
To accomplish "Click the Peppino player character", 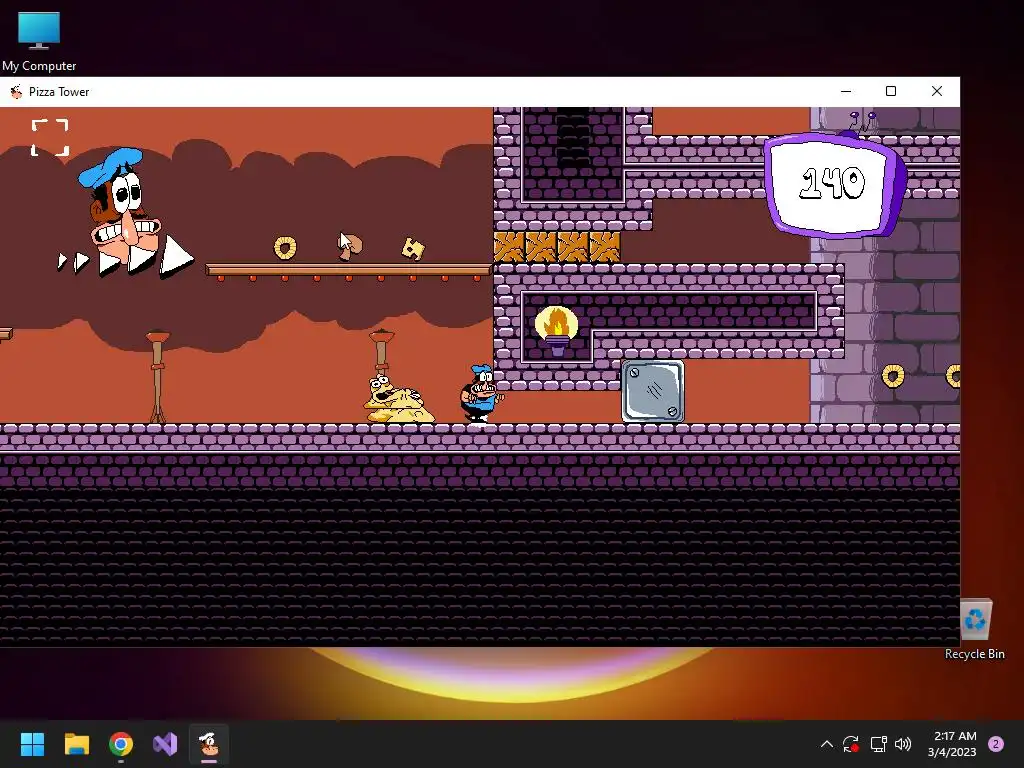I will (481, 394).
